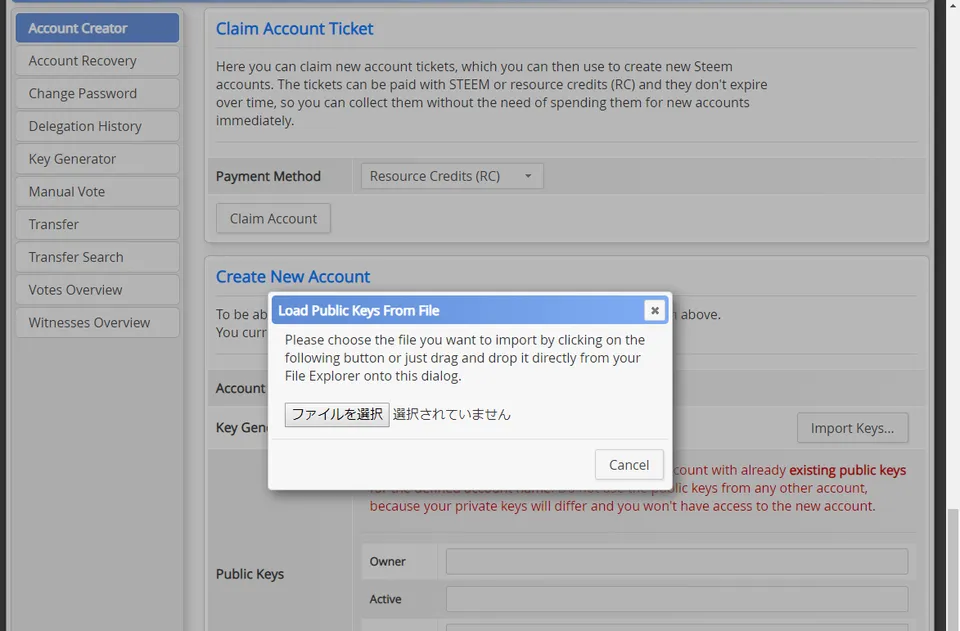Click the ファイルを選択 file chooser button
The image size is (960, 631).
(337, 414)
